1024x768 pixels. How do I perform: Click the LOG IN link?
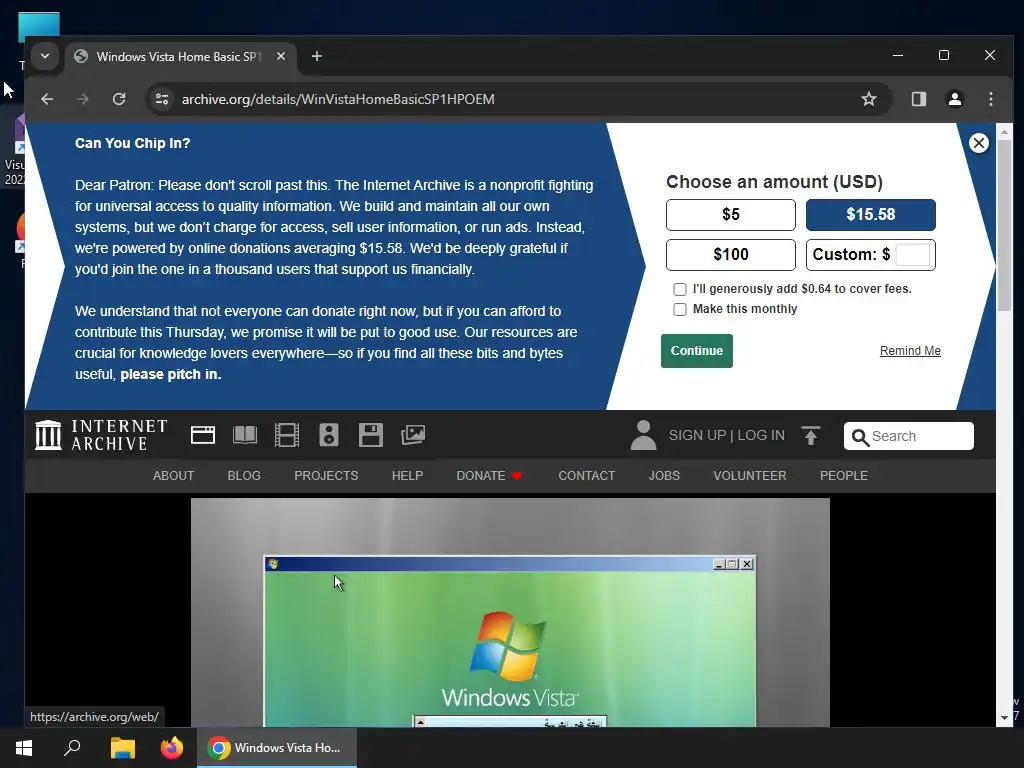click(x=761, y=436)
